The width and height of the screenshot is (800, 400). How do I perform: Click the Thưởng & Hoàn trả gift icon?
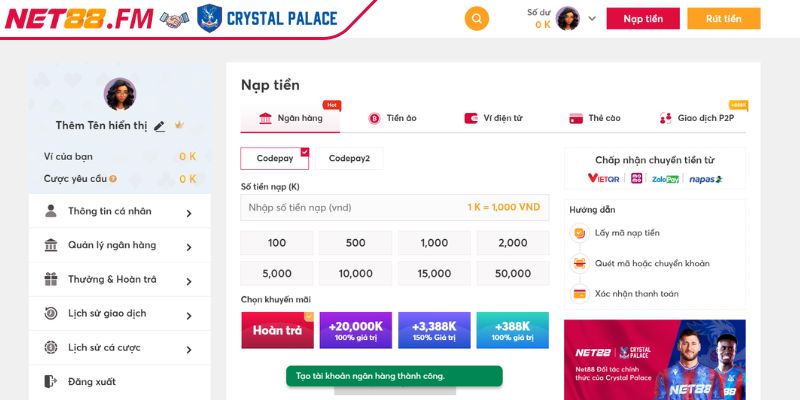coord(51,279)
